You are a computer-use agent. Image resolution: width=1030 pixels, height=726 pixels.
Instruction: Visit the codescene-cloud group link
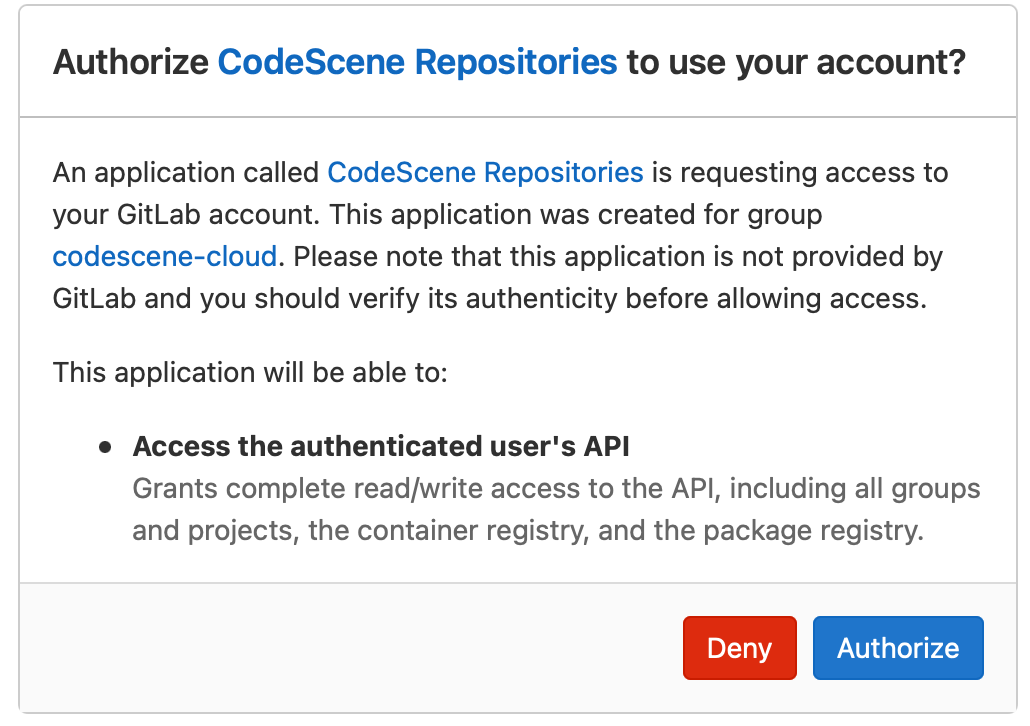click(x=164, y=257)
